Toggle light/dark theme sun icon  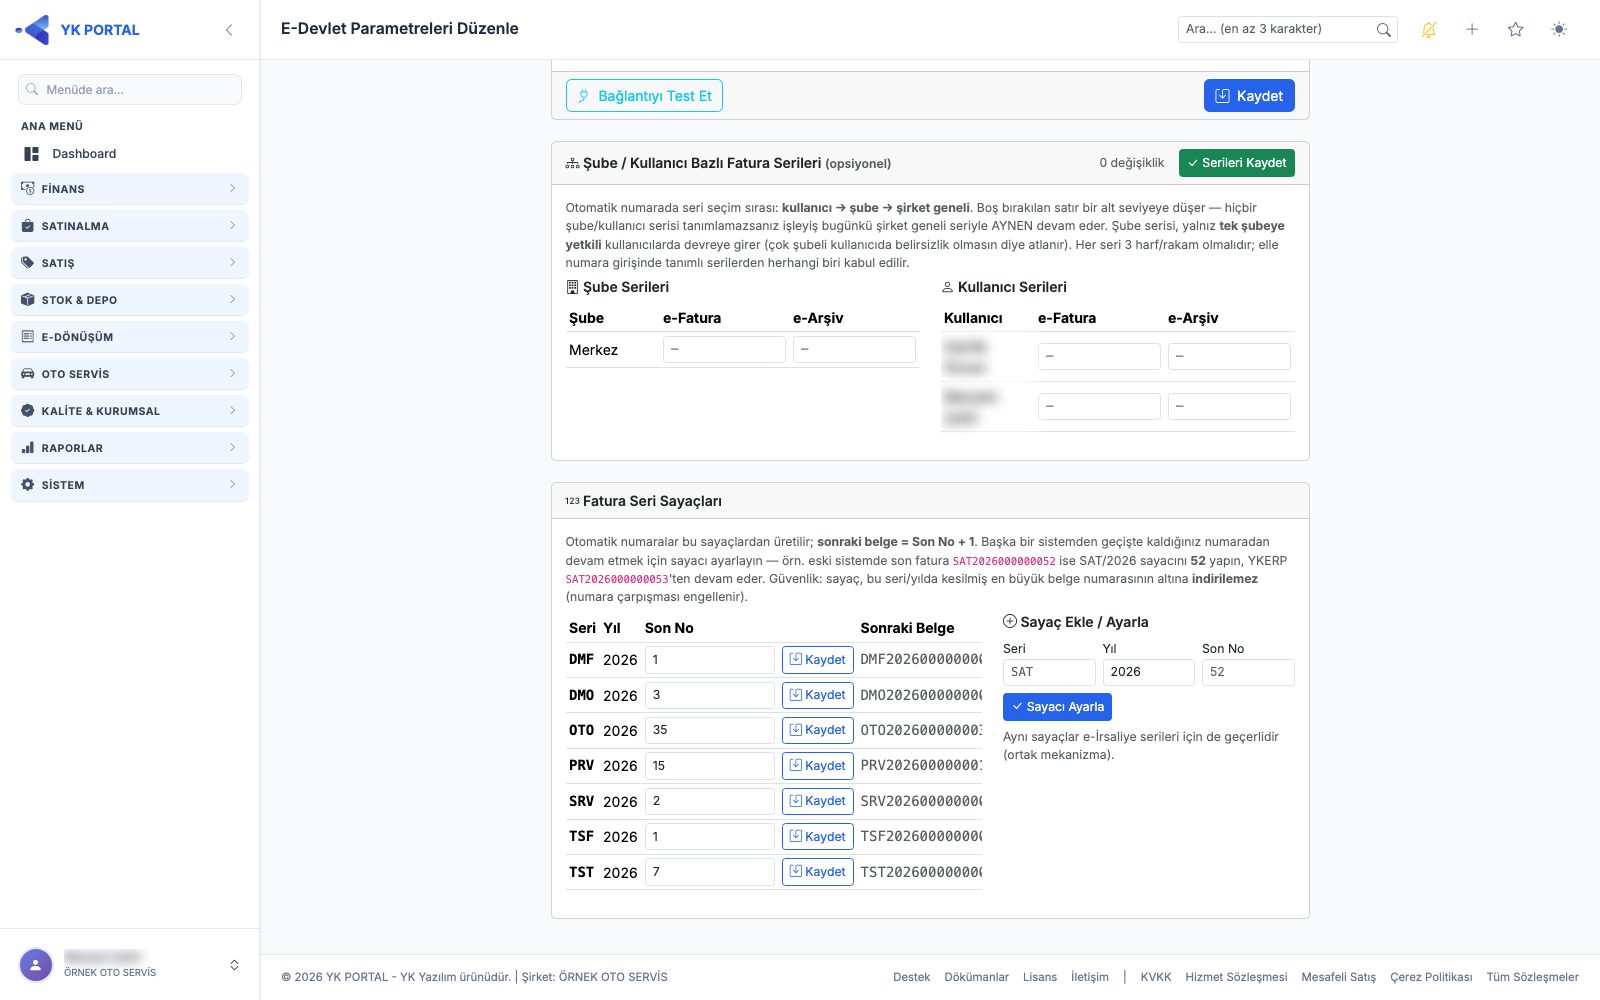[1559, 30]
